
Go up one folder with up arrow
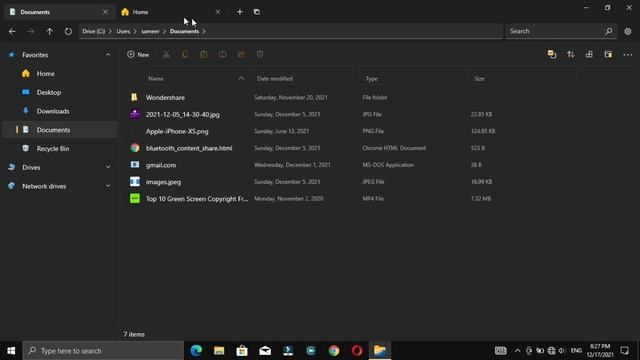point(49,31)
